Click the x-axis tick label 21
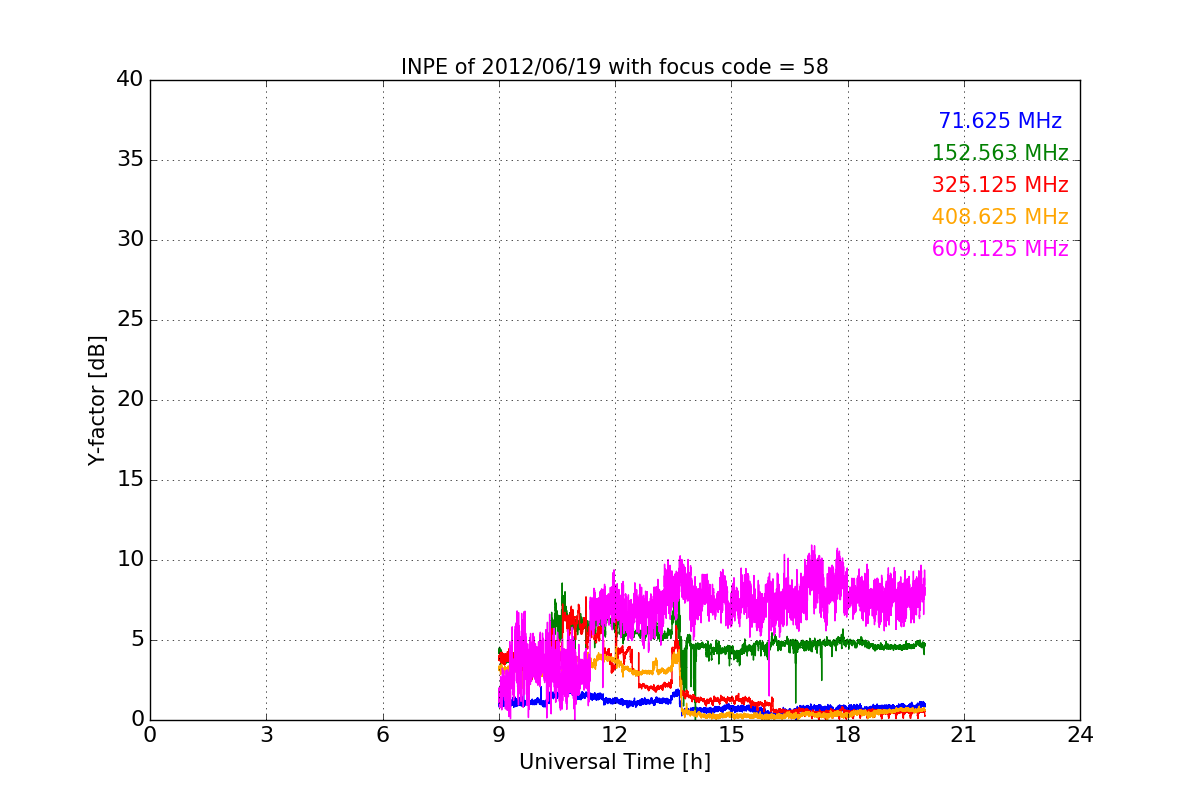The height and width of the screenshot is (800, 1200). point(964,735)
